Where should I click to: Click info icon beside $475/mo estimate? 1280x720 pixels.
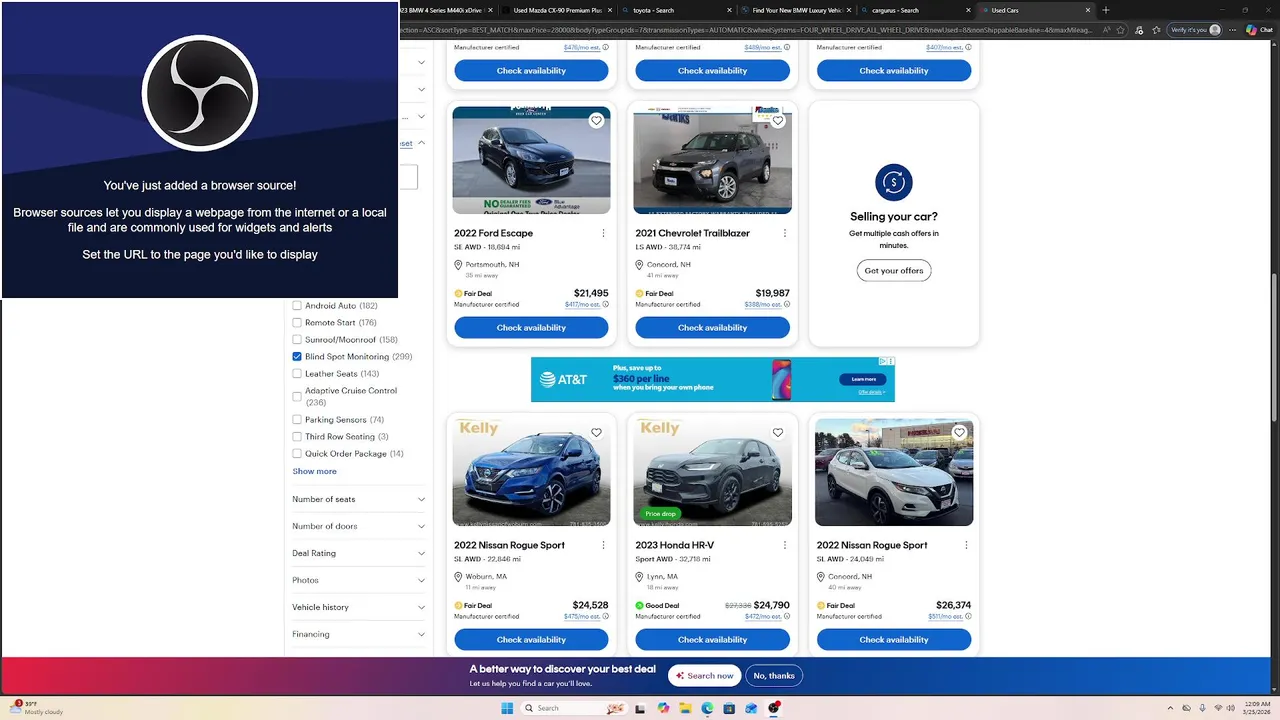(x=605, y=616)
